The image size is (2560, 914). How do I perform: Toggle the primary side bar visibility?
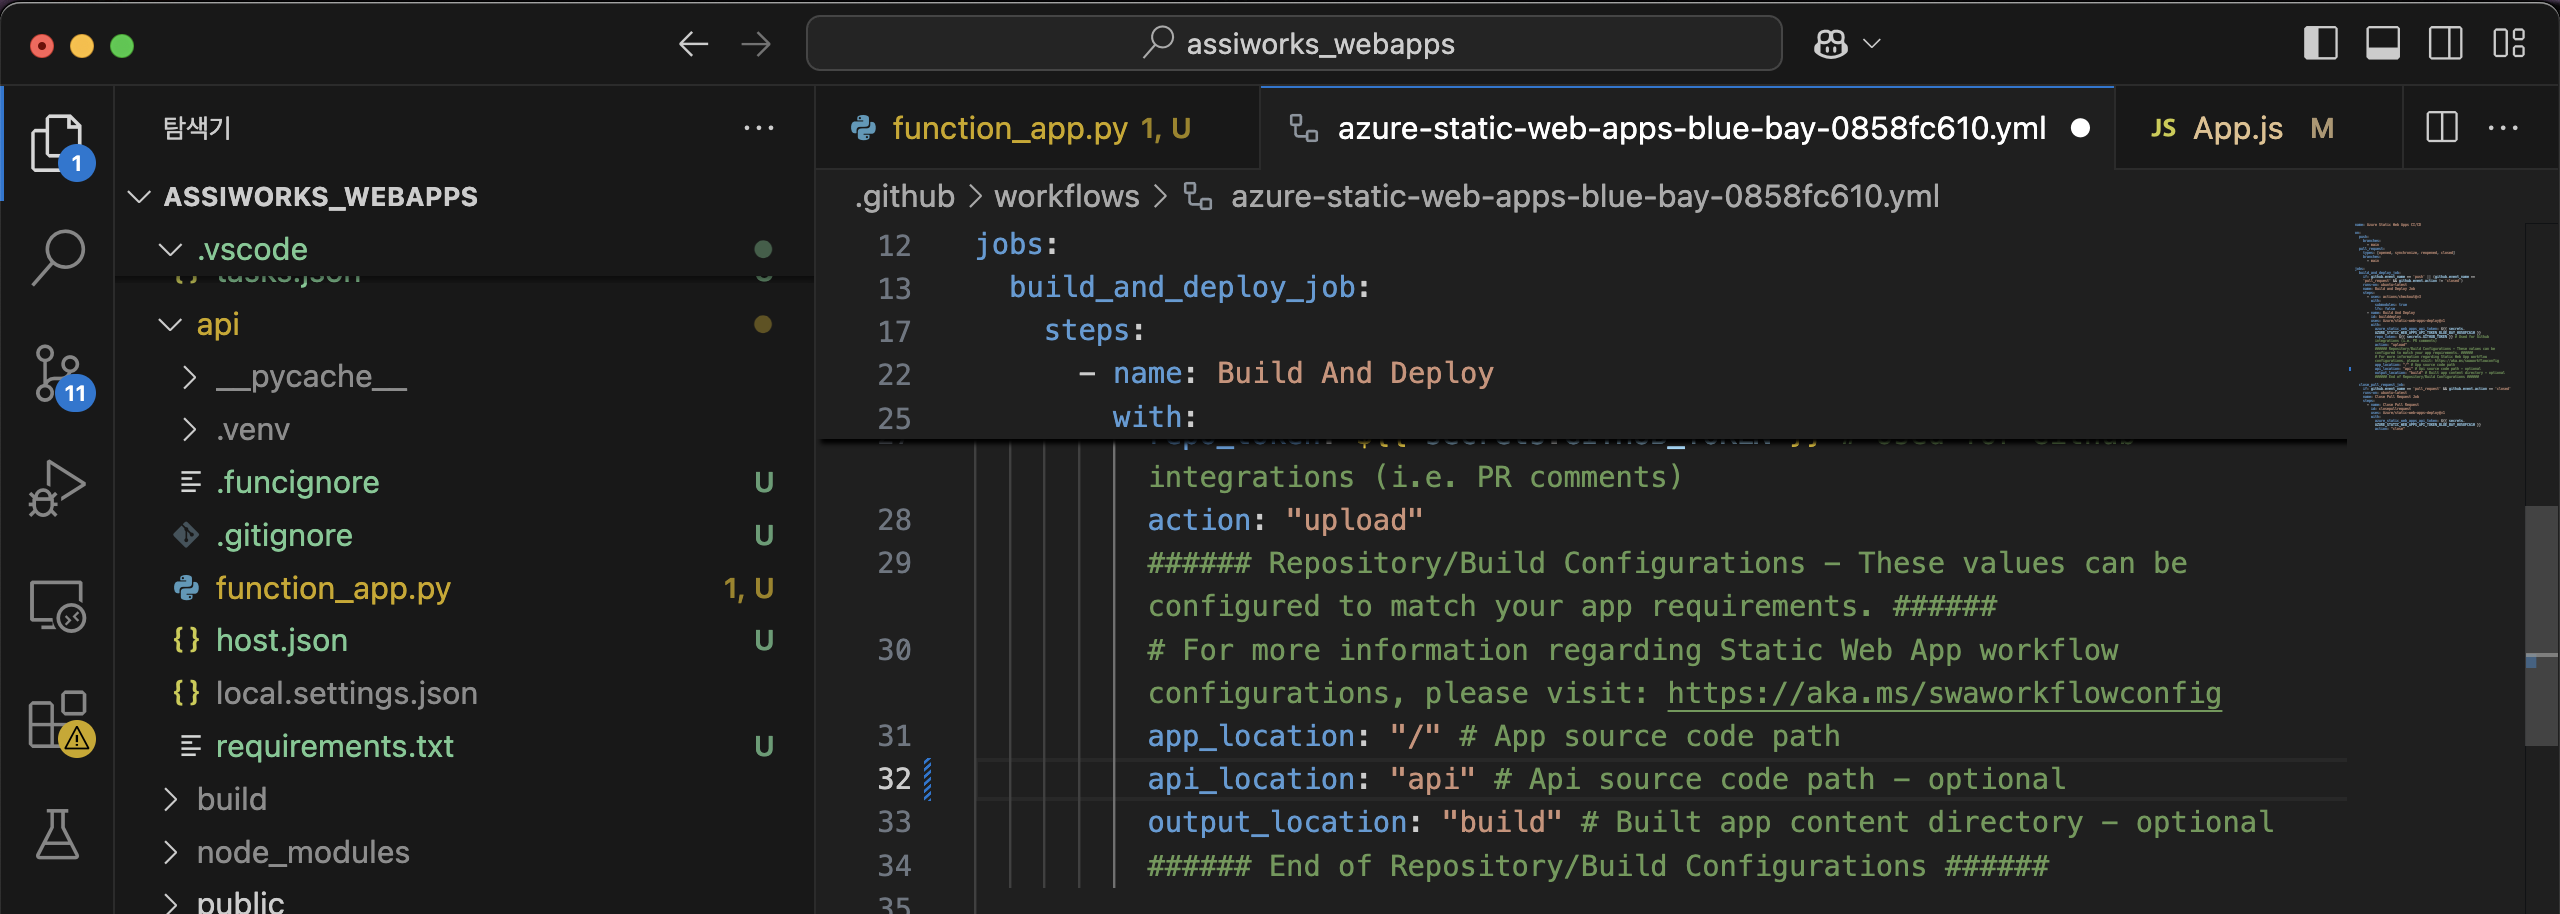(x=2320, y=44)
